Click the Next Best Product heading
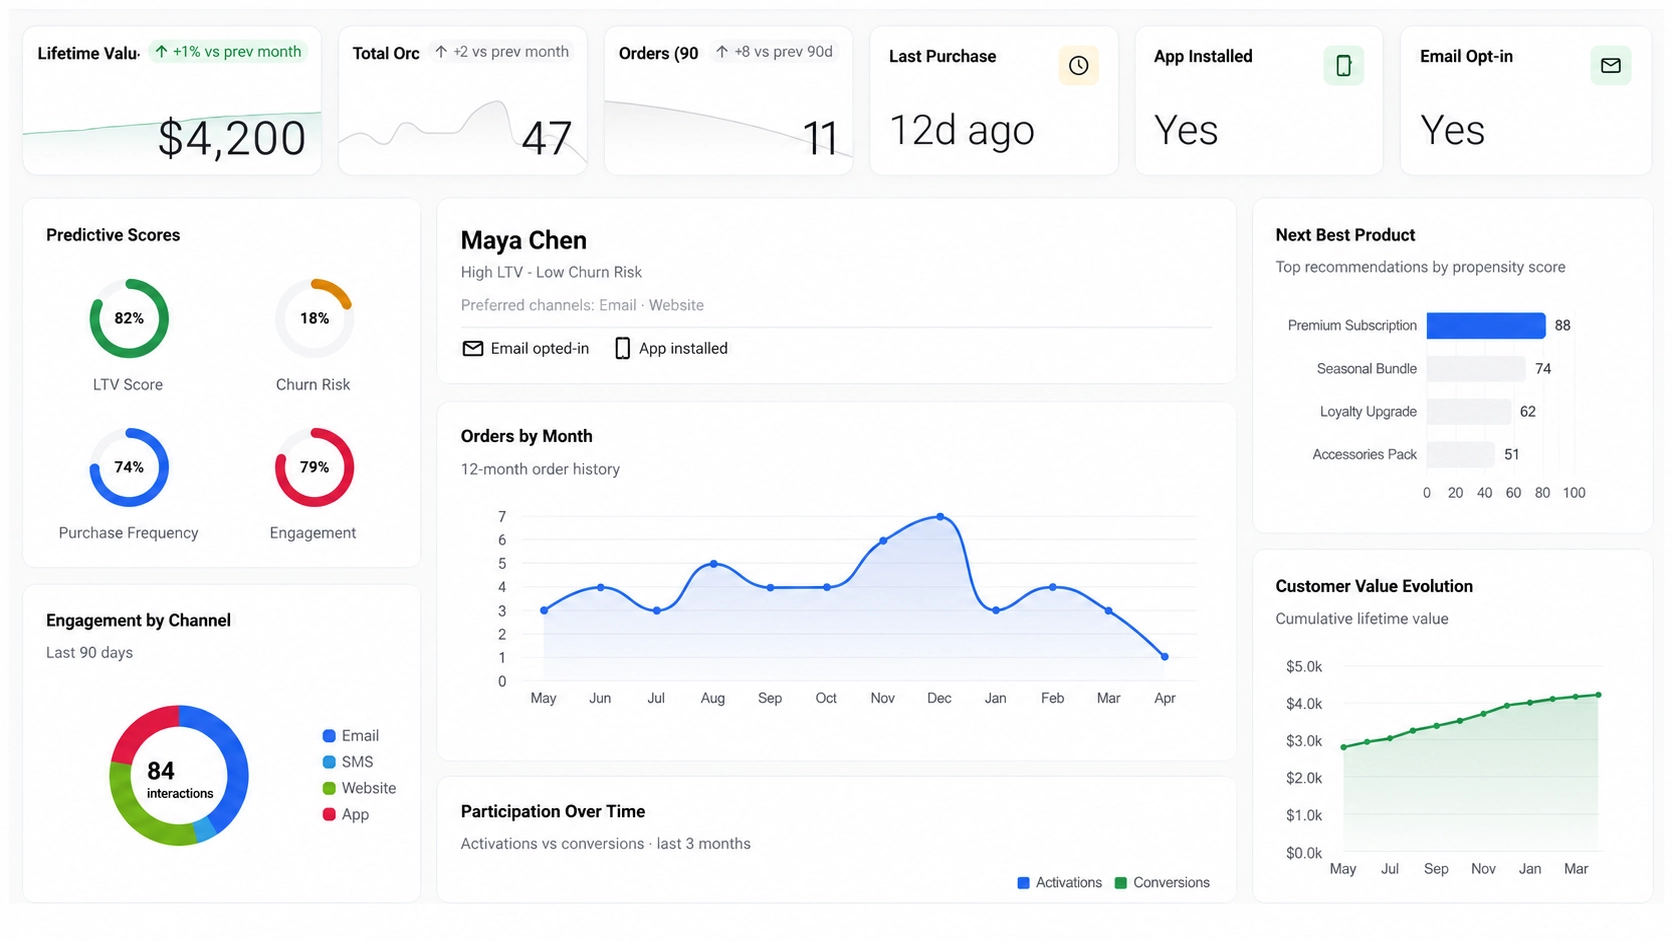 (x=1345, y=235)
